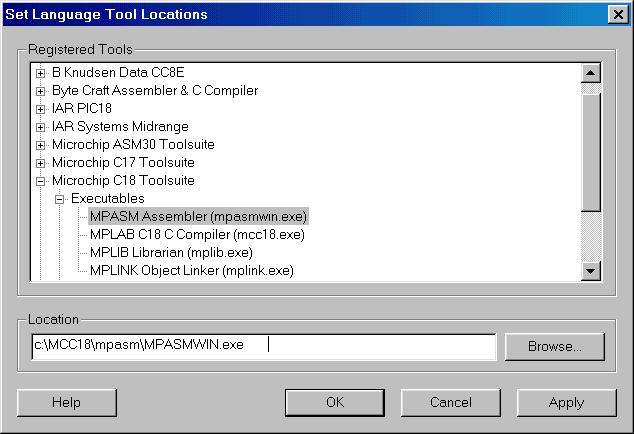The height and width of the screenshot is (434, 634).
Task: Select the IAR PIC18 entry
Action: click(x=82, y=108)
